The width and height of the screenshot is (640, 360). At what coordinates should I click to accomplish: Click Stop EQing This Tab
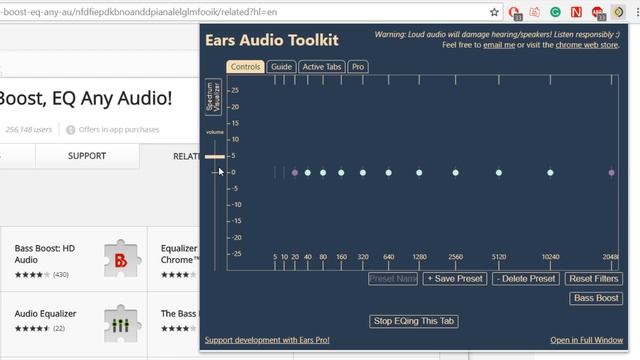414,321
